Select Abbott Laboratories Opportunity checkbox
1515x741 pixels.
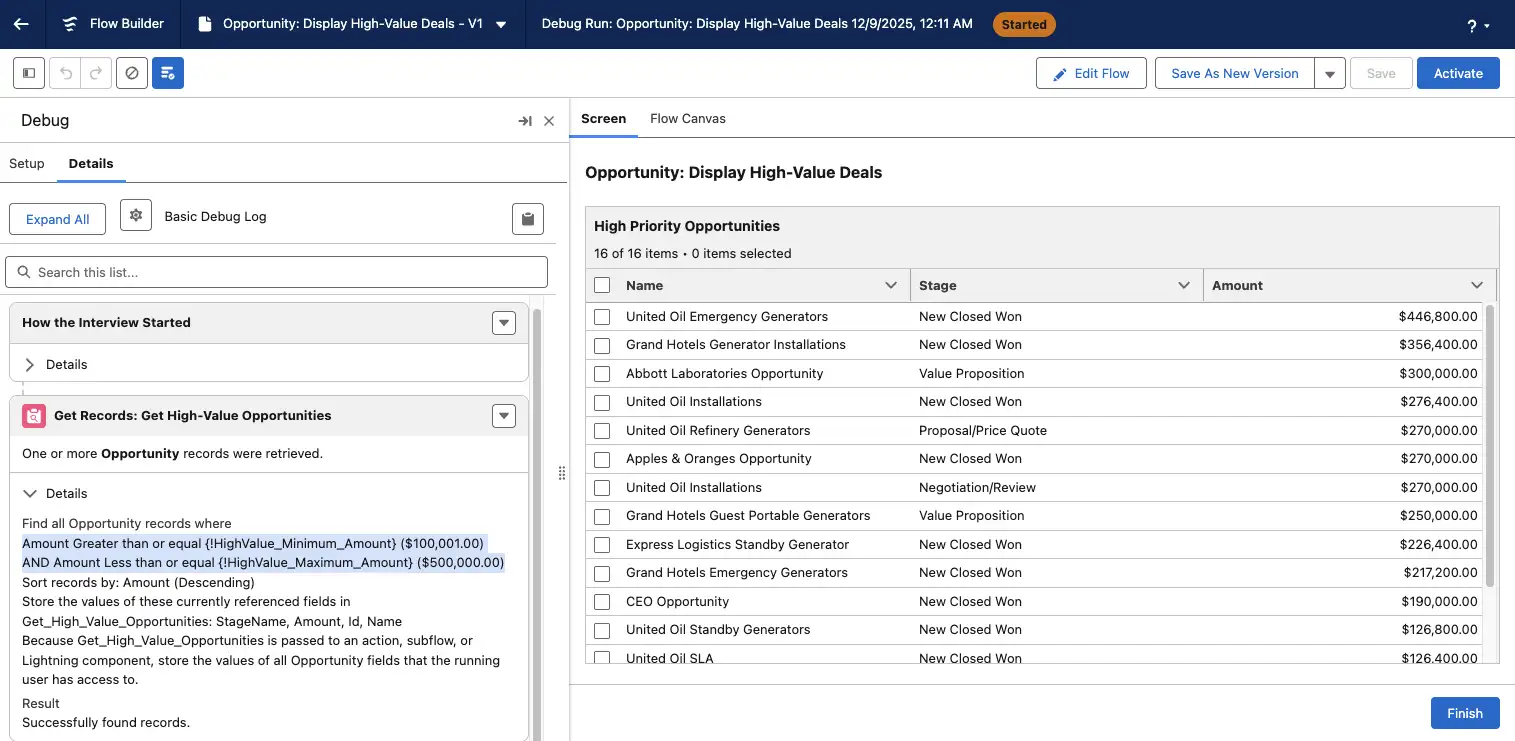click(602, 374)
